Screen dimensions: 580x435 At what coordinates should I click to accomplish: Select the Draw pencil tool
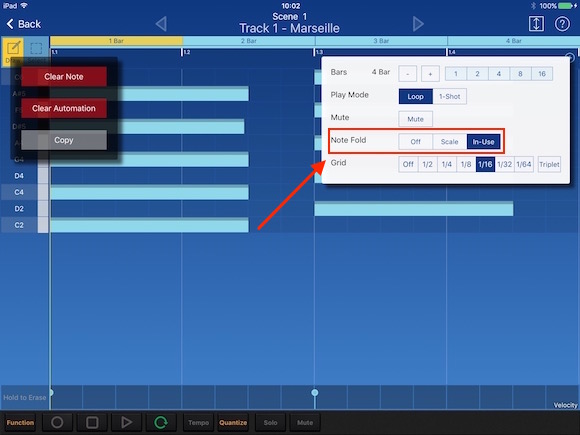[13, 51]
